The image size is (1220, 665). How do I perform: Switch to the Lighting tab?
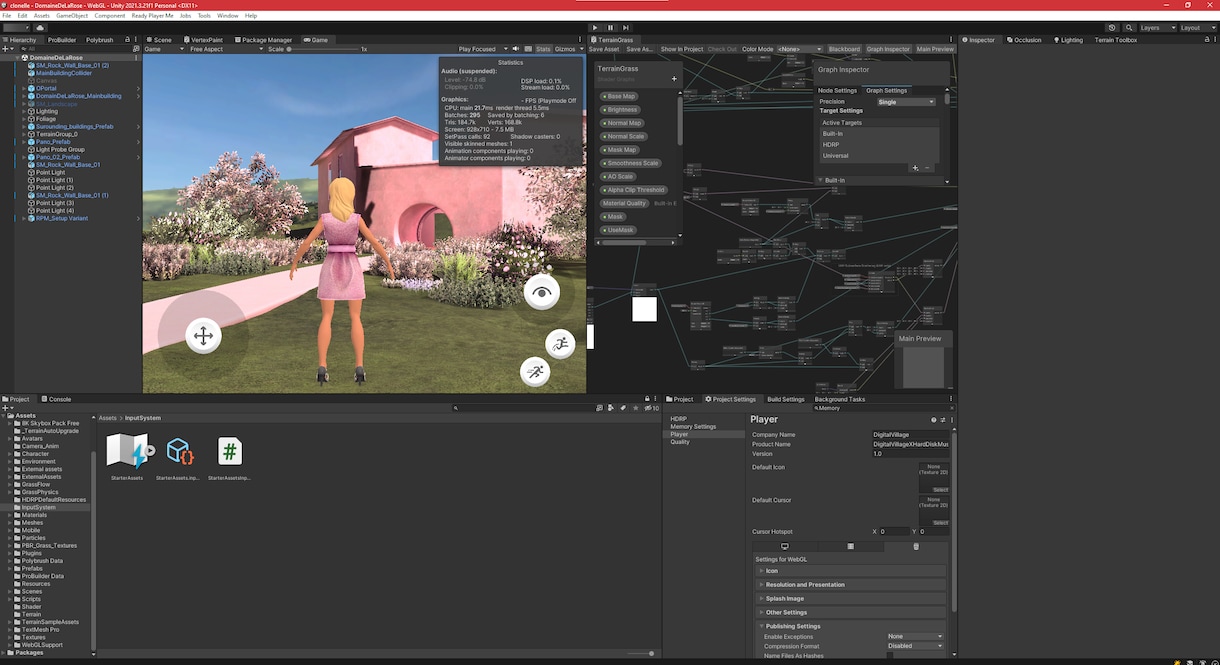(1068, 40)
